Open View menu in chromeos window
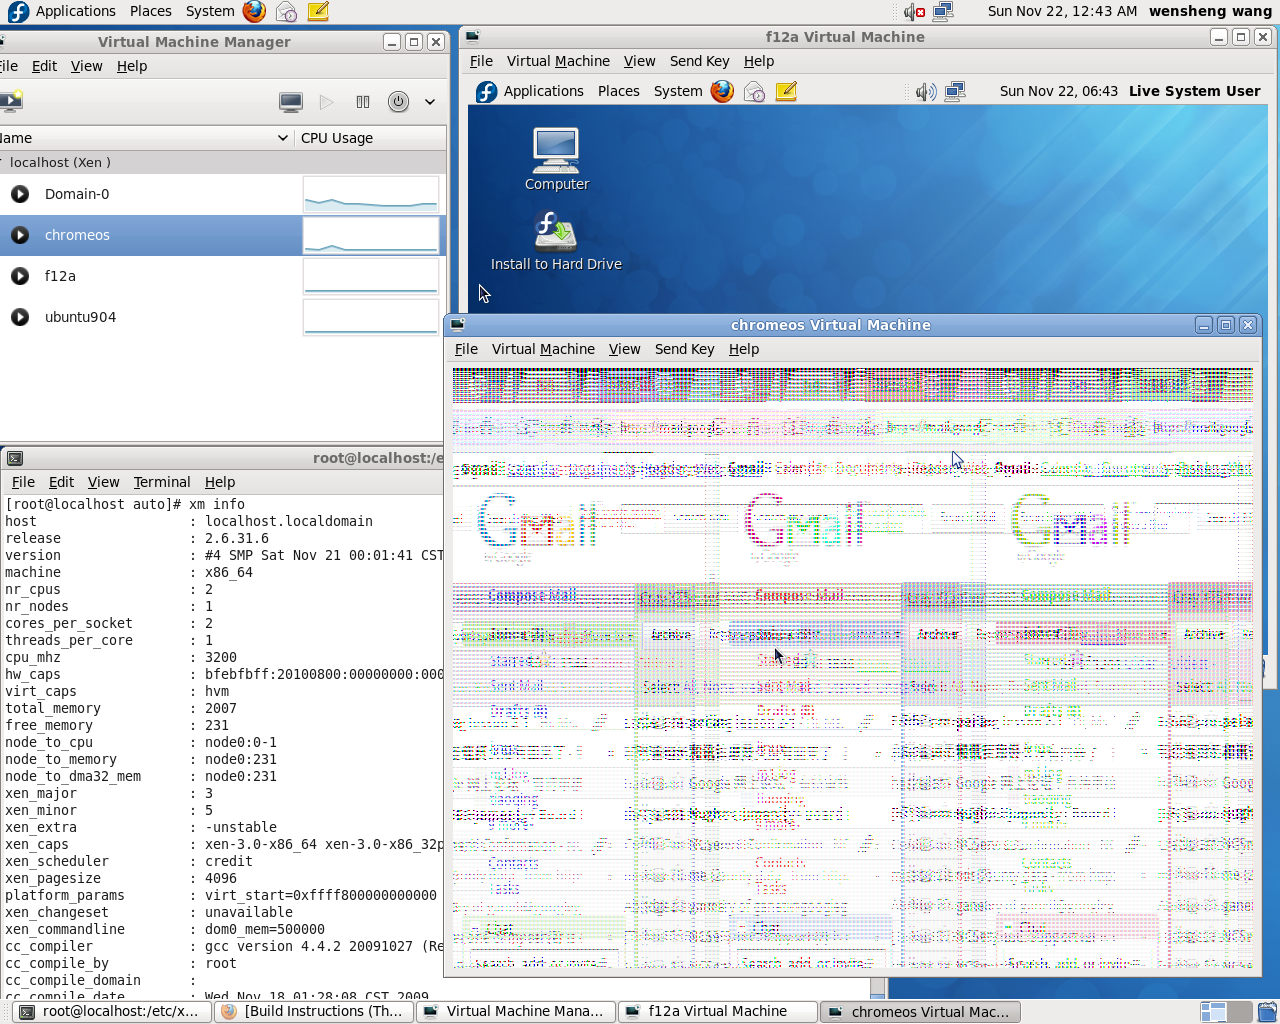The width and height of the screenshot is (1280, 1024). click(x=624, y=349)
